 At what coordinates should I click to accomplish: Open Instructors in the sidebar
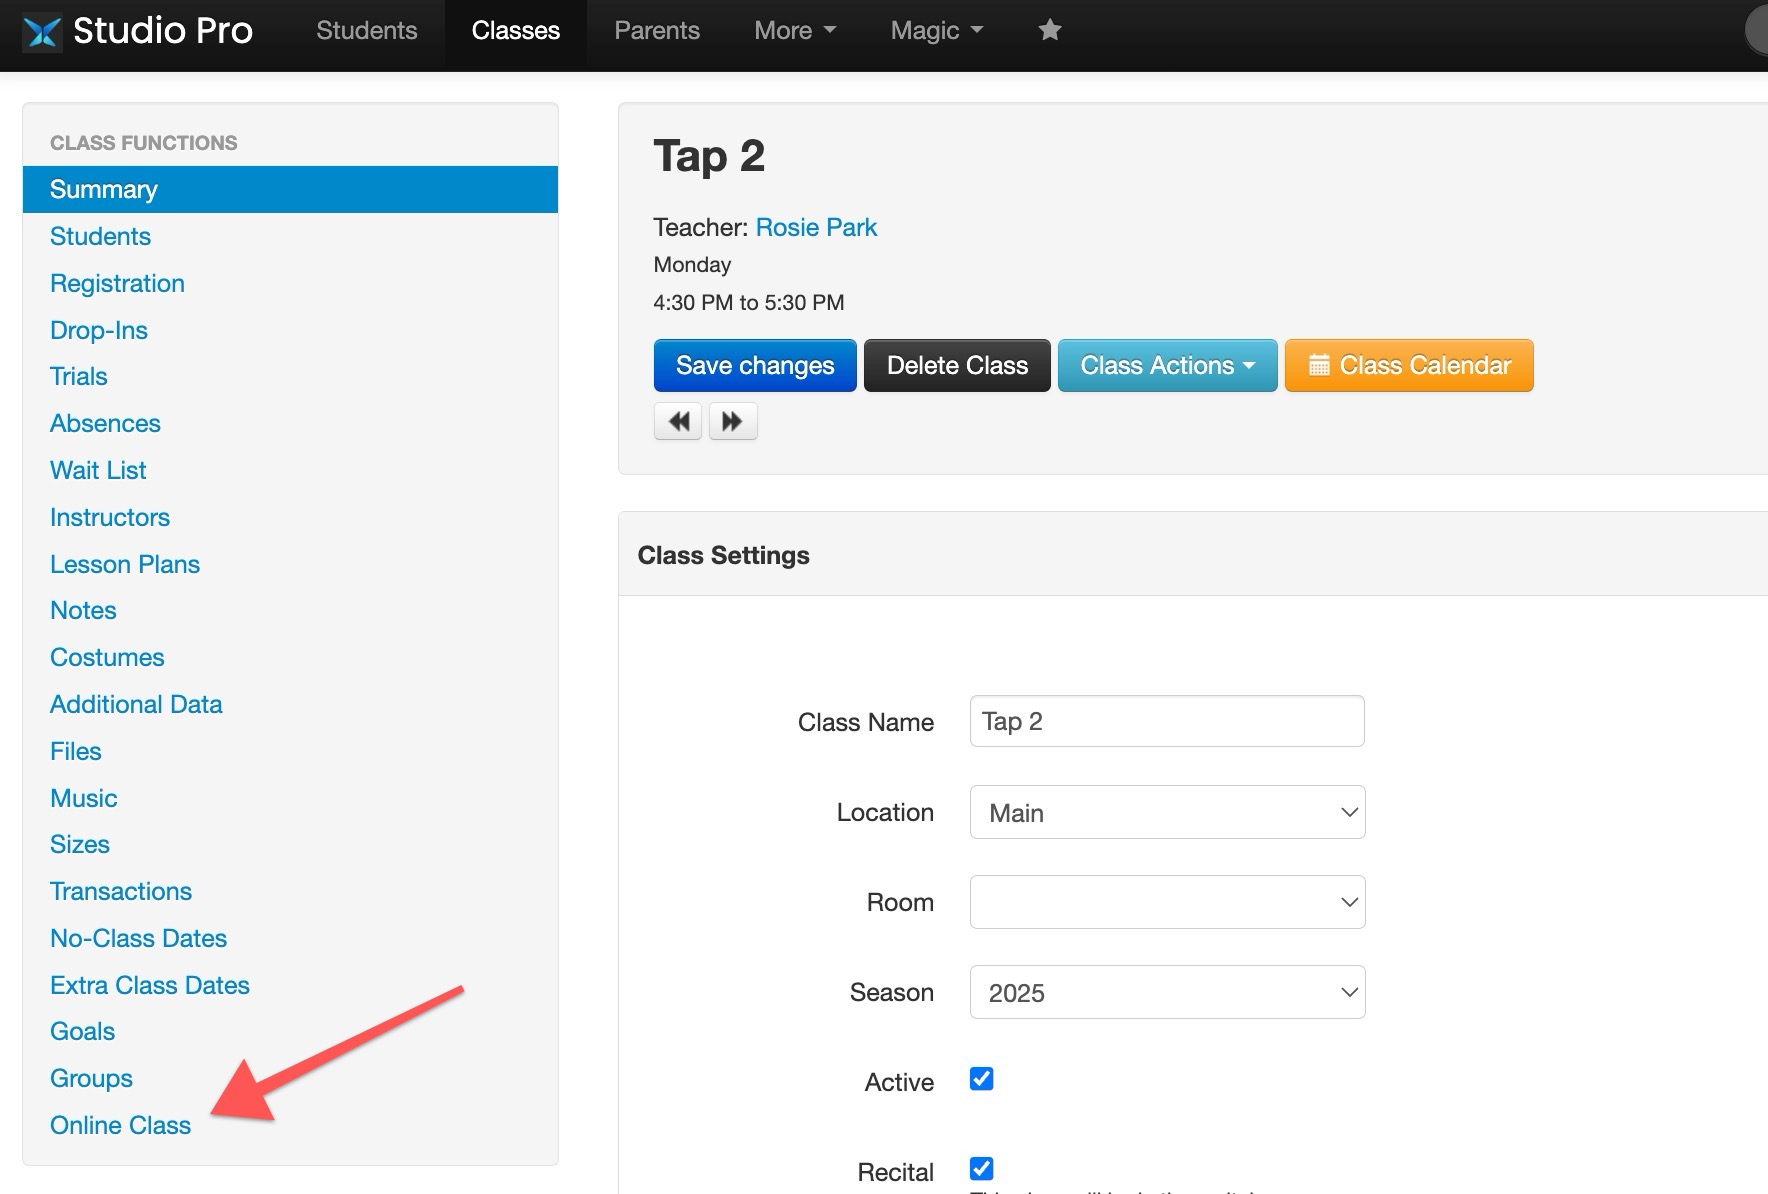[110, 517]
